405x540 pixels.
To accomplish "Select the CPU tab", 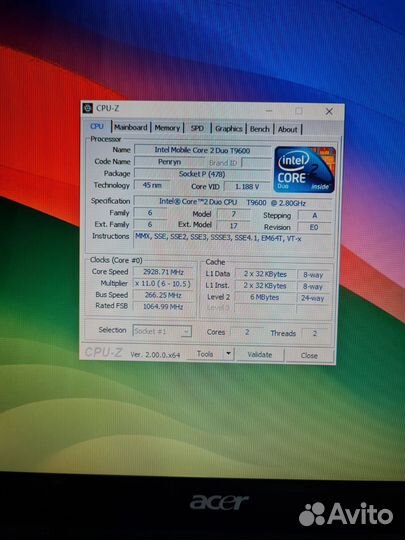I will 97,126.
